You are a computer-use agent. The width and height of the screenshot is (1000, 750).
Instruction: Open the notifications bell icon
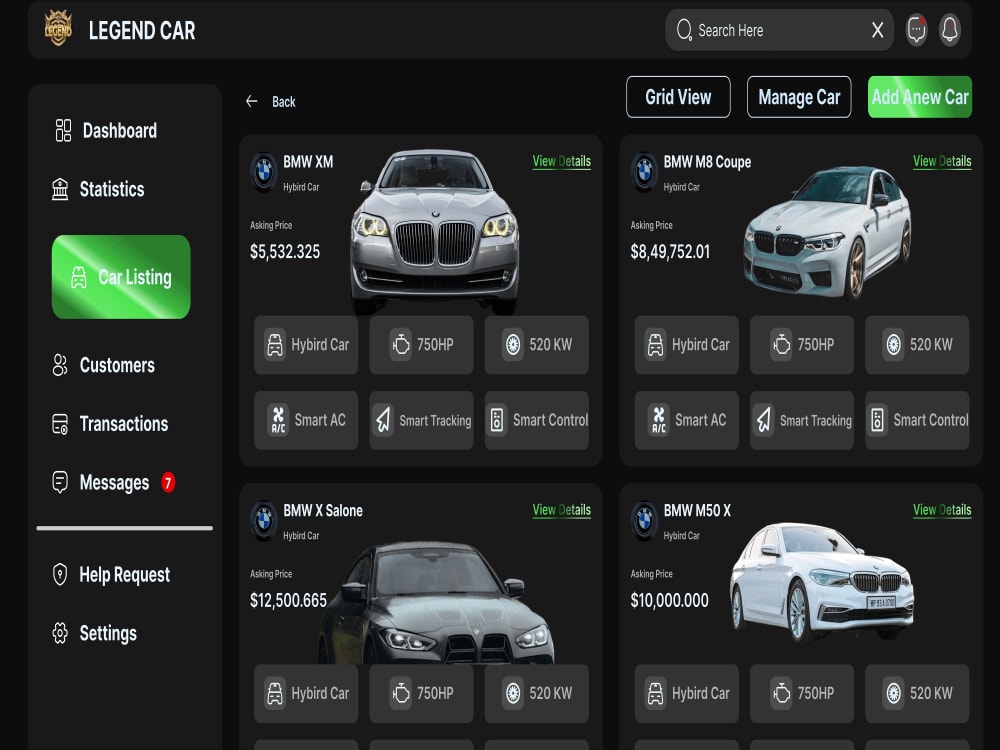pos(950,30)
